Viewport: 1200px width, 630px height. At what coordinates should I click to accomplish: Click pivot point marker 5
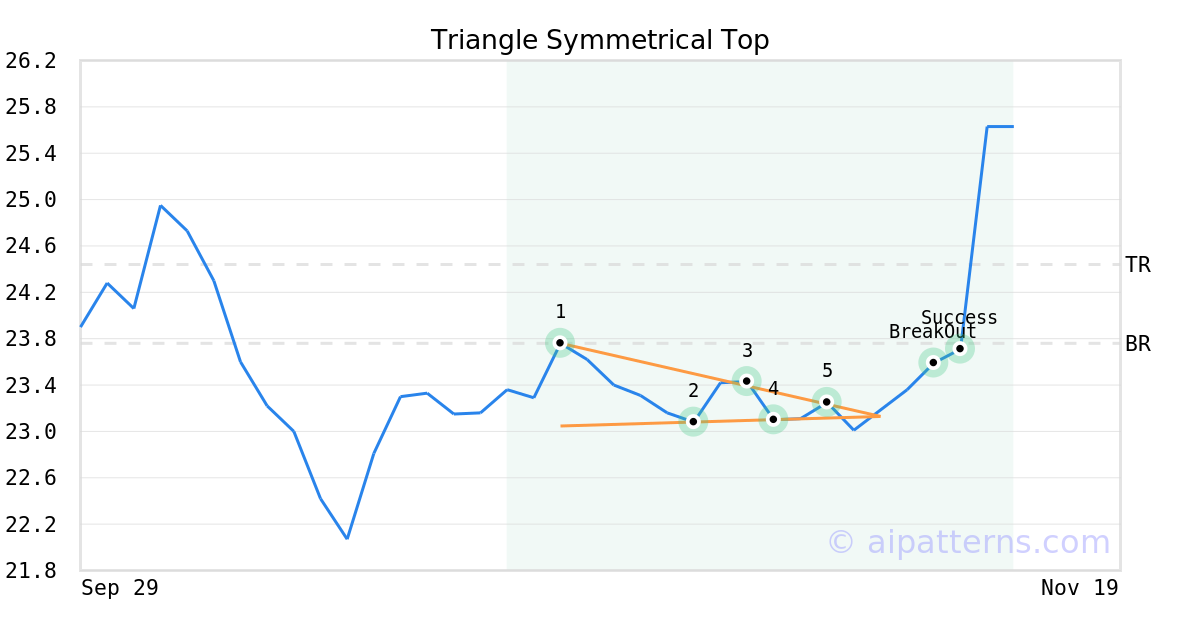(826, 402)
